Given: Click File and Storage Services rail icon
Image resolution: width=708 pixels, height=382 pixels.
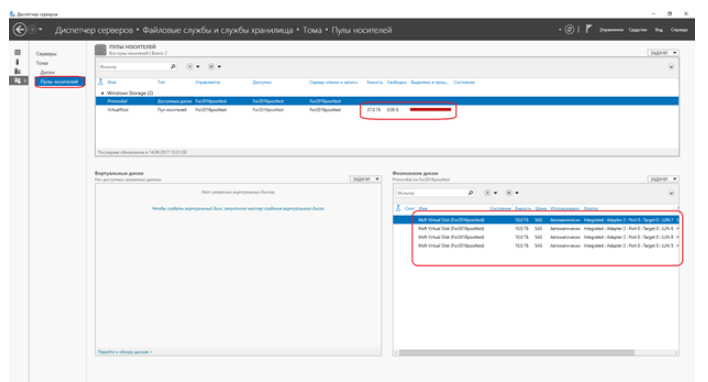Looking at the screenshot, I should (x=18, y=80).
